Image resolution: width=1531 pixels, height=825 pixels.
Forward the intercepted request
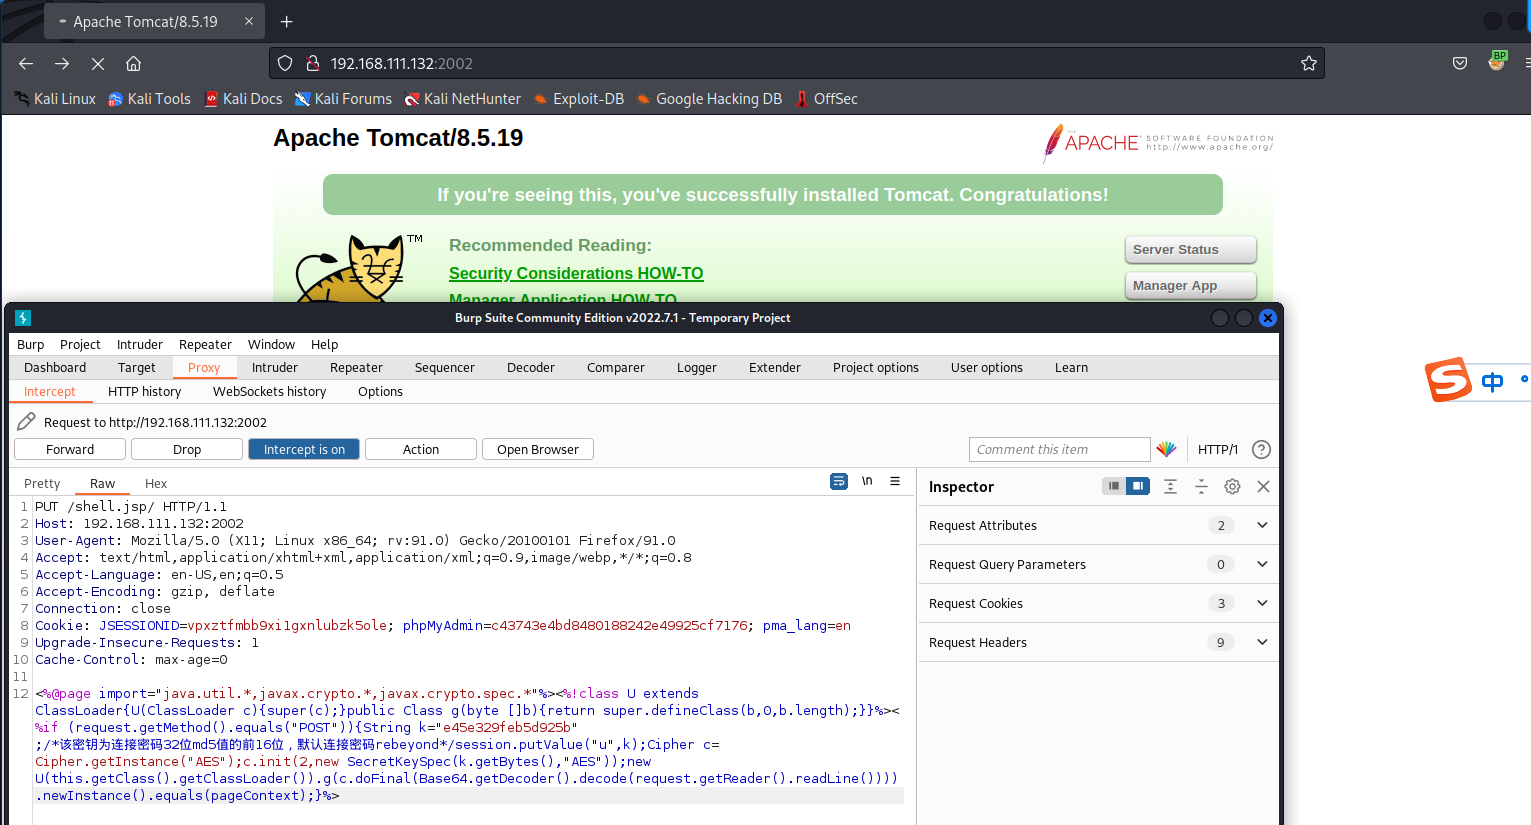pyautogui.click(x=70, y=449)
